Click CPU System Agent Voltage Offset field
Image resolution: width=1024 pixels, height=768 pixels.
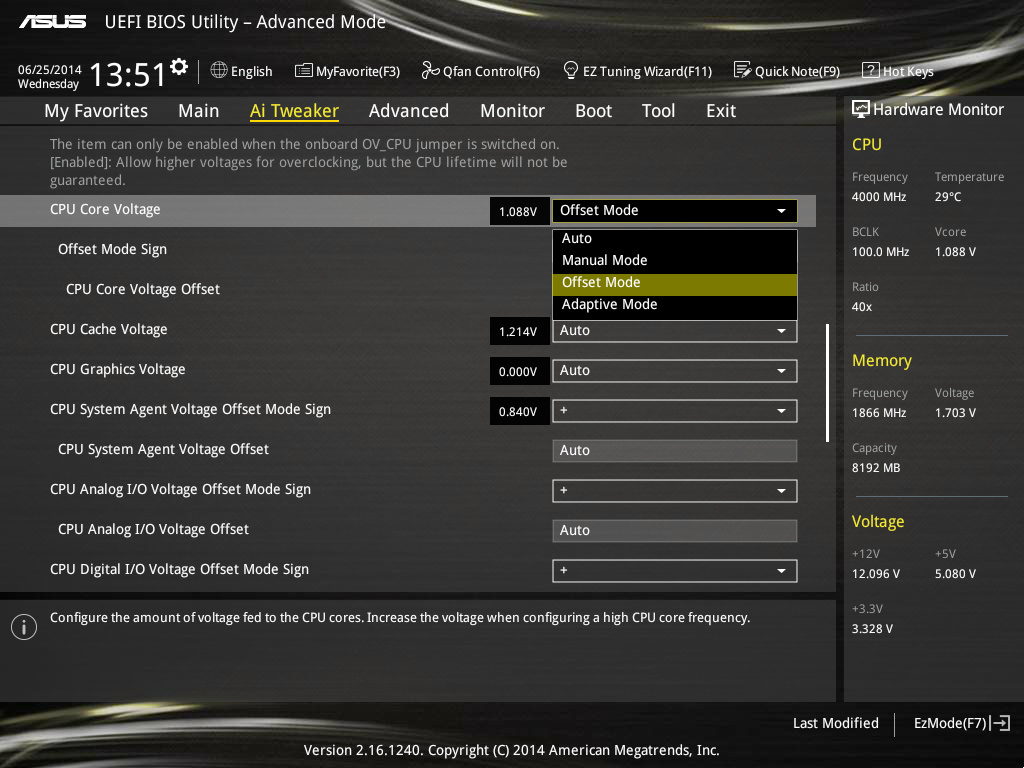(675, 451)
